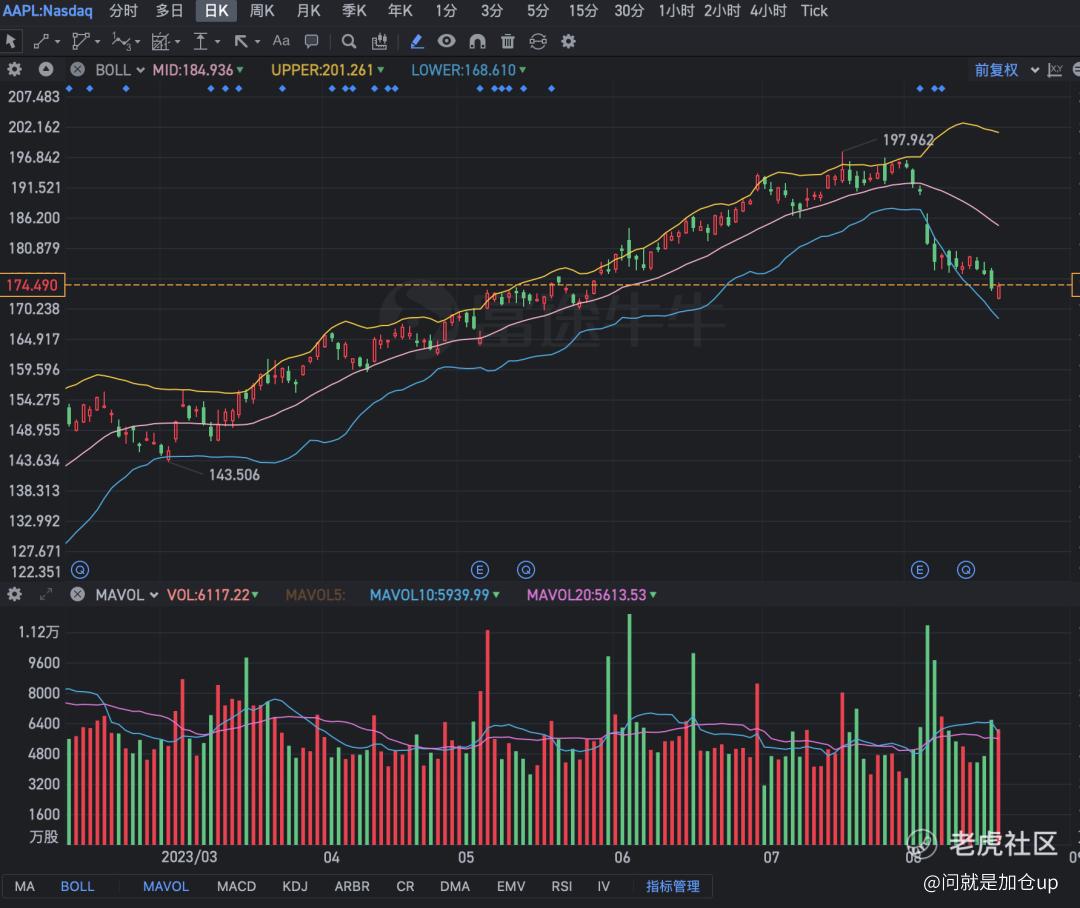The width and height of the screenshot is (1080, 908).
Task: Toggle drawings visibility eye icon
Action: pos(446,41)
